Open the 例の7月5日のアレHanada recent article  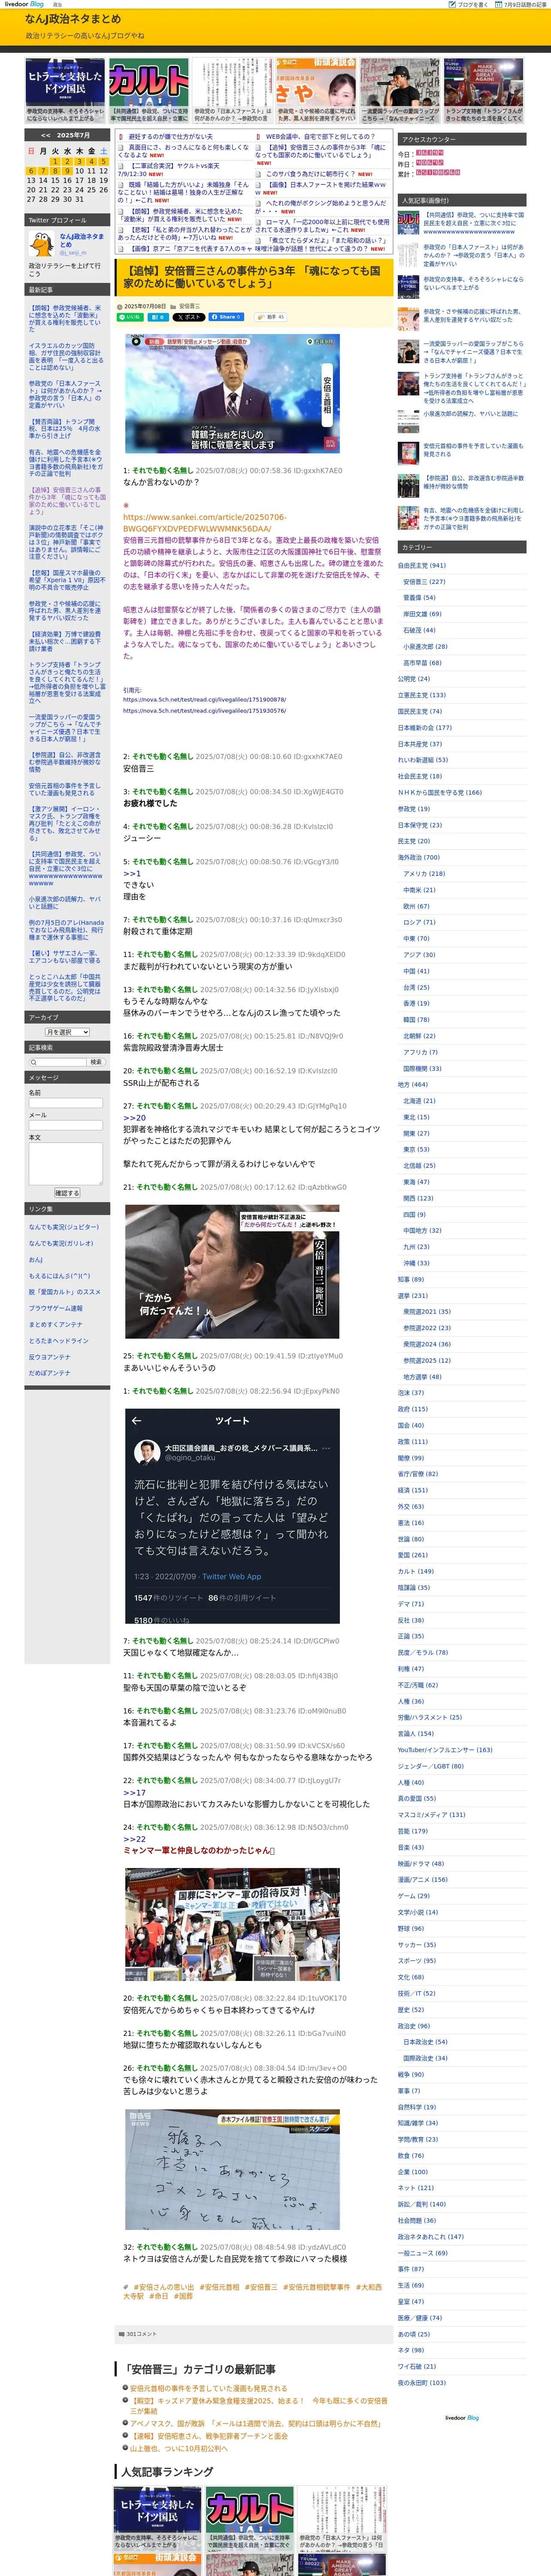[66, 930]
